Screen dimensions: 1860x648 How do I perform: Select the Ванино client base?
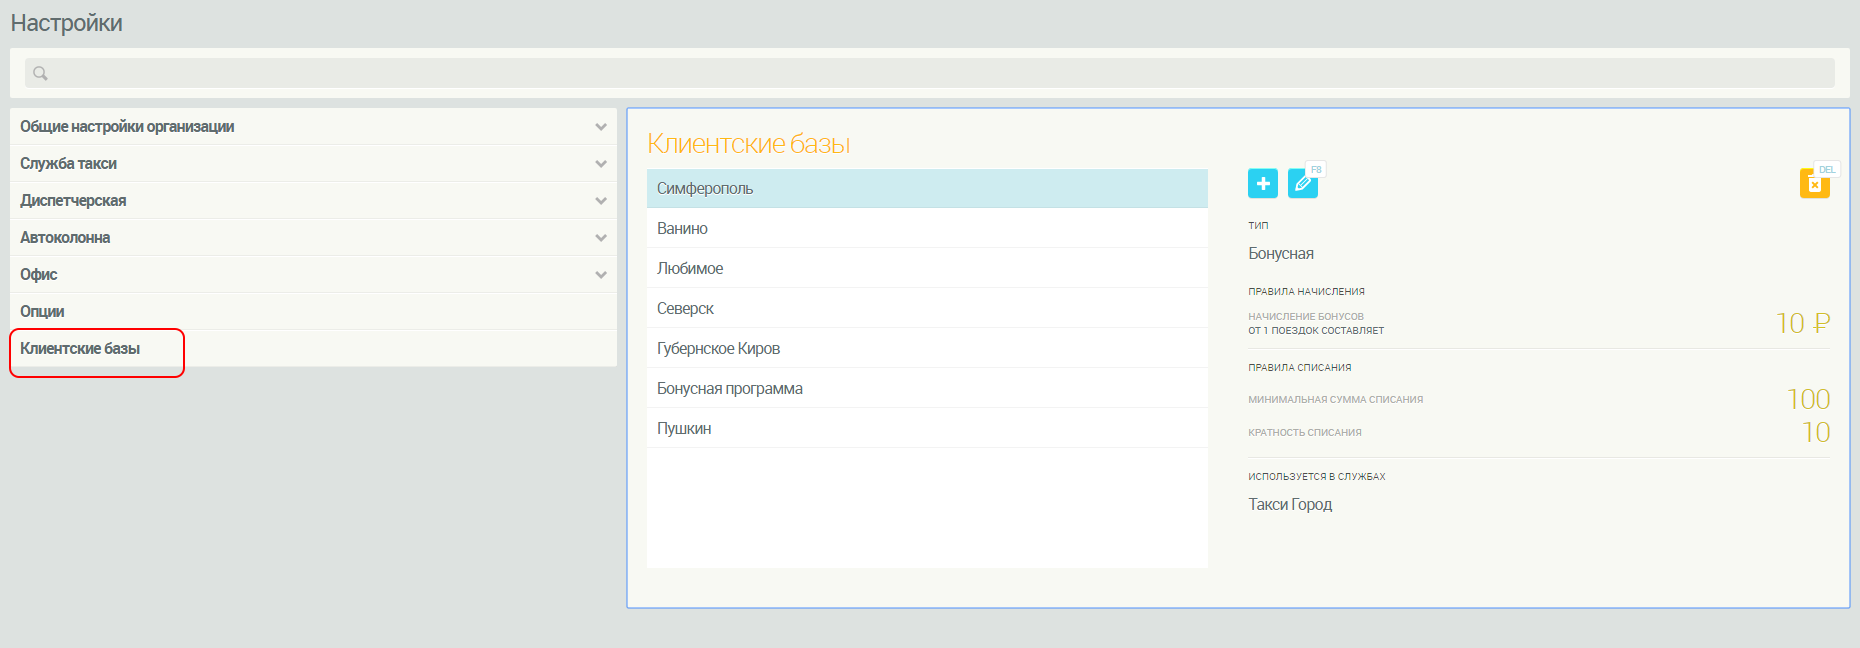[x=682, y=229]
